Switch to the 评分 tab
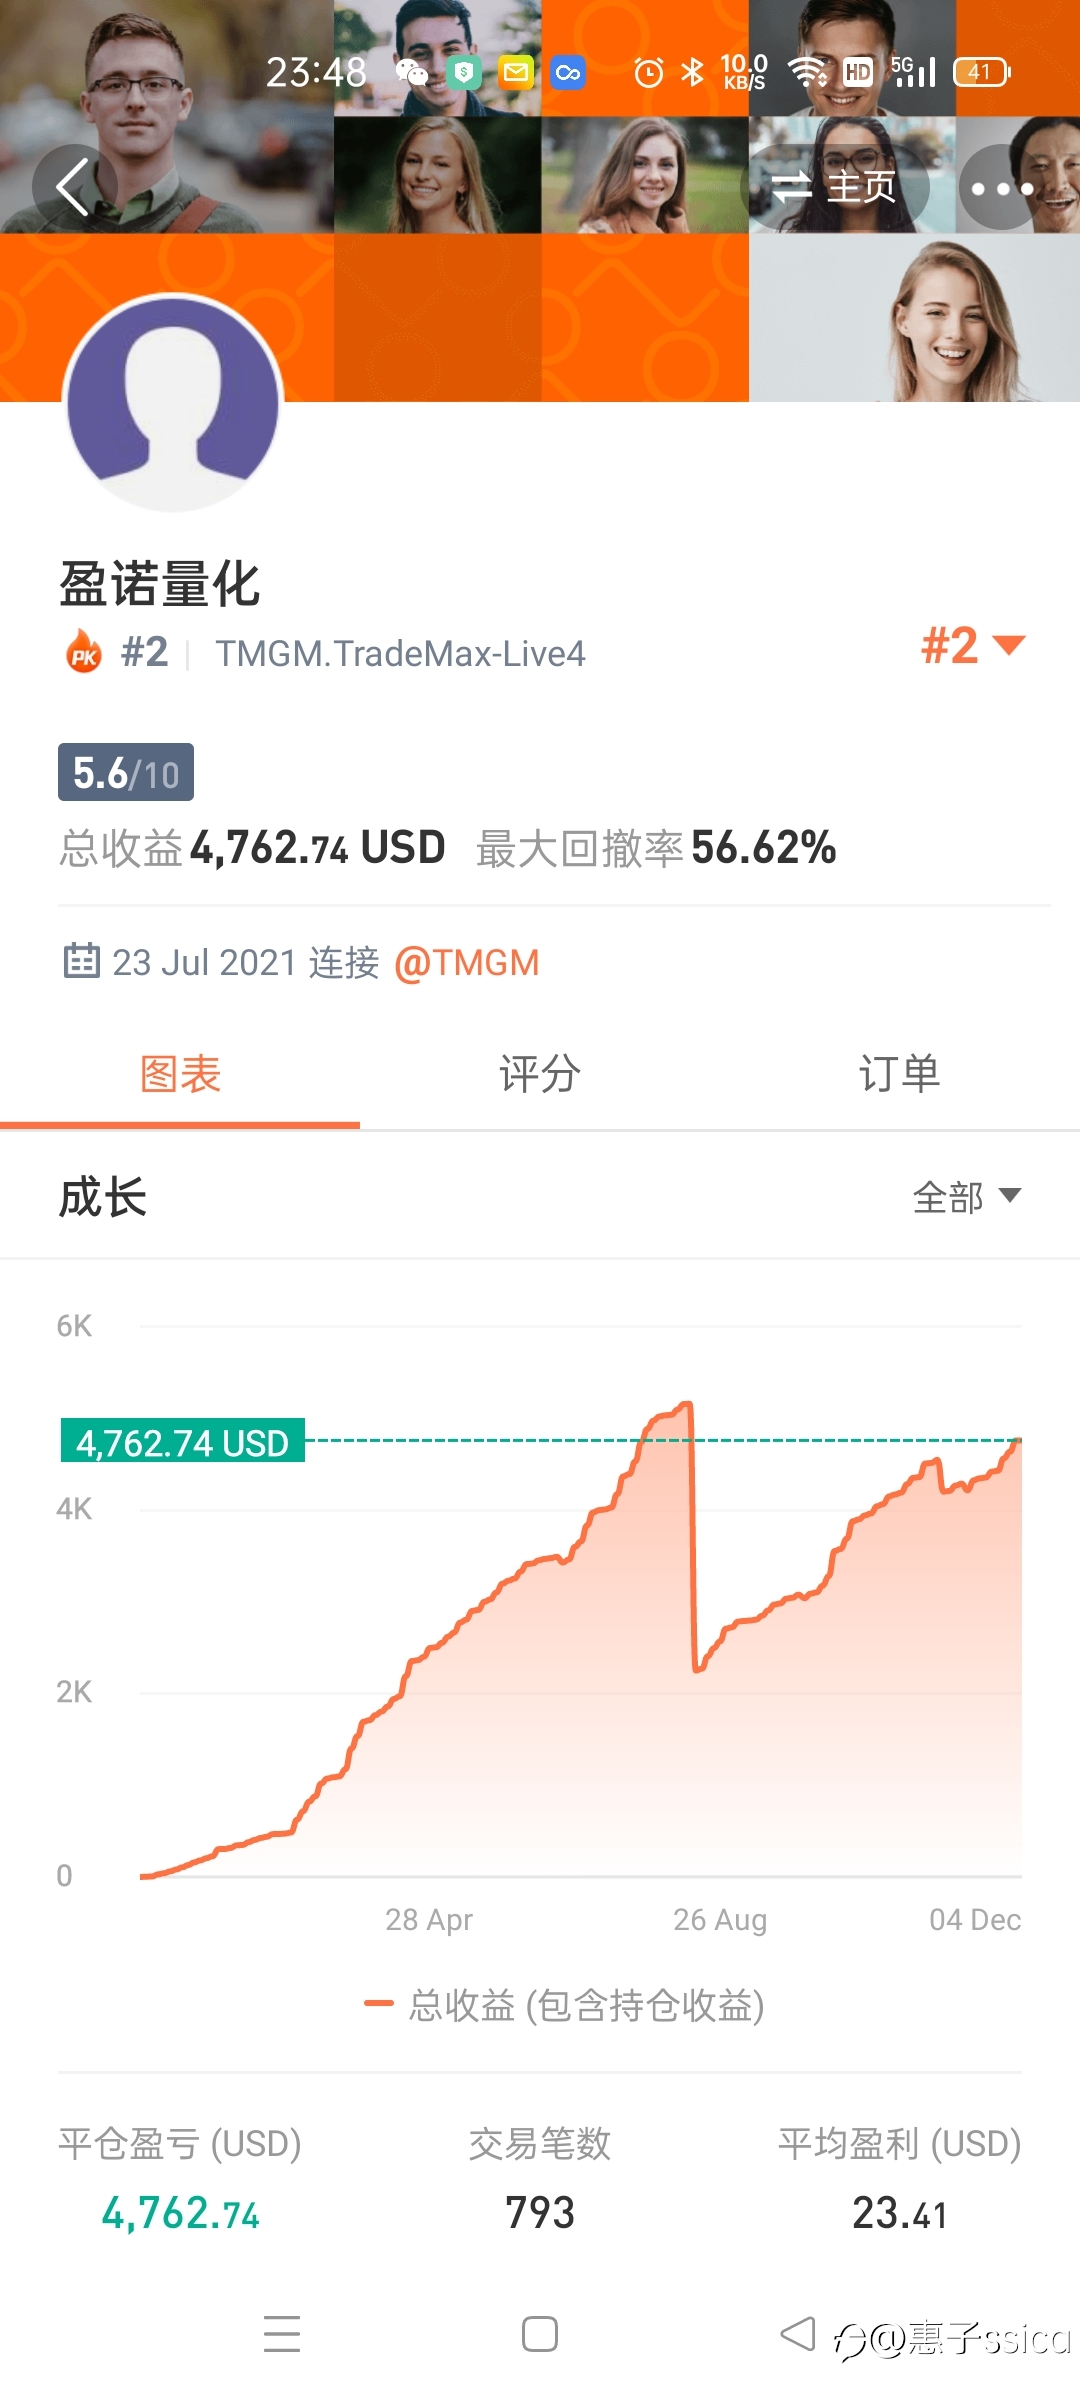The width and height of the screenshot is (1080, 2400). coord(540,1075)
